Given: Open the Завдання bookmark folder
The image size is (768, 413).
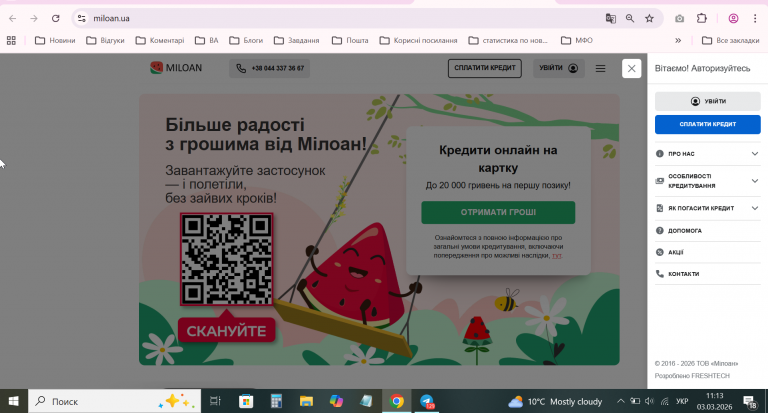Looking at the screenshot, I should click(x=296, y=41).
